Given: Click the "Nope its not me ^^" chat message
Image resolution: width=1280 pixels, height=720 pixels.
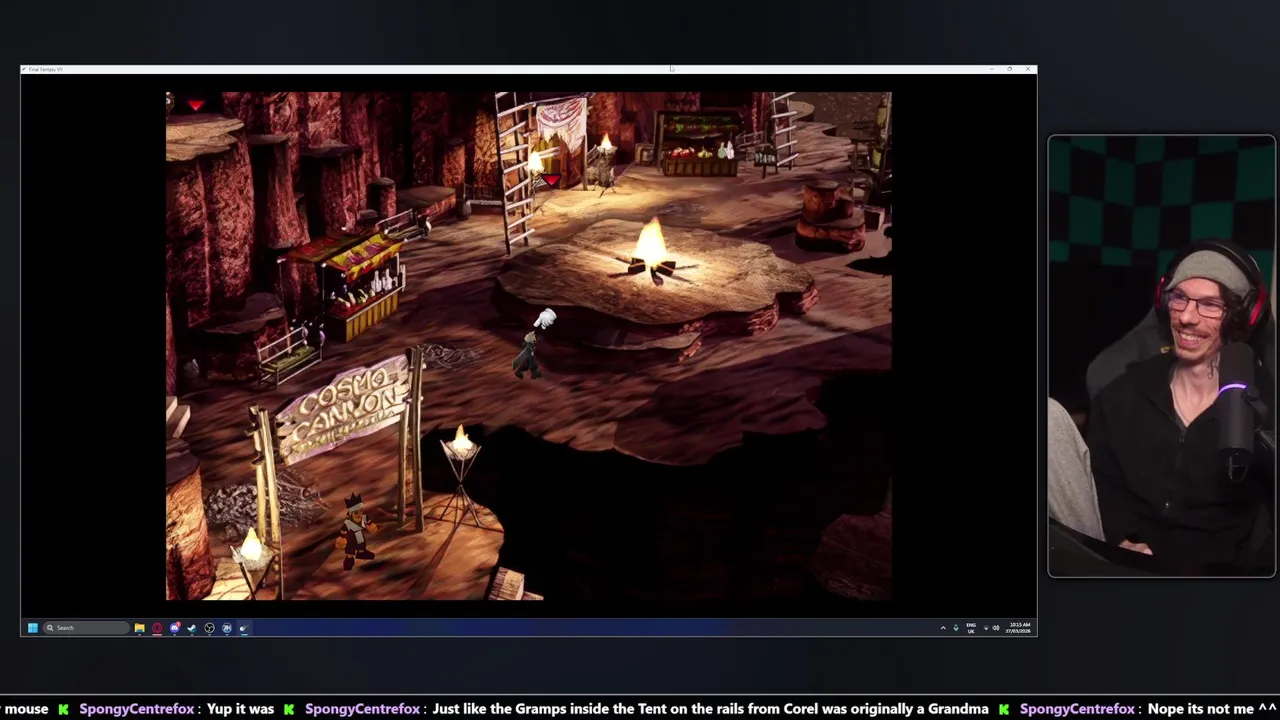Looking at the screenshot, I should [x=1213, y=709].
